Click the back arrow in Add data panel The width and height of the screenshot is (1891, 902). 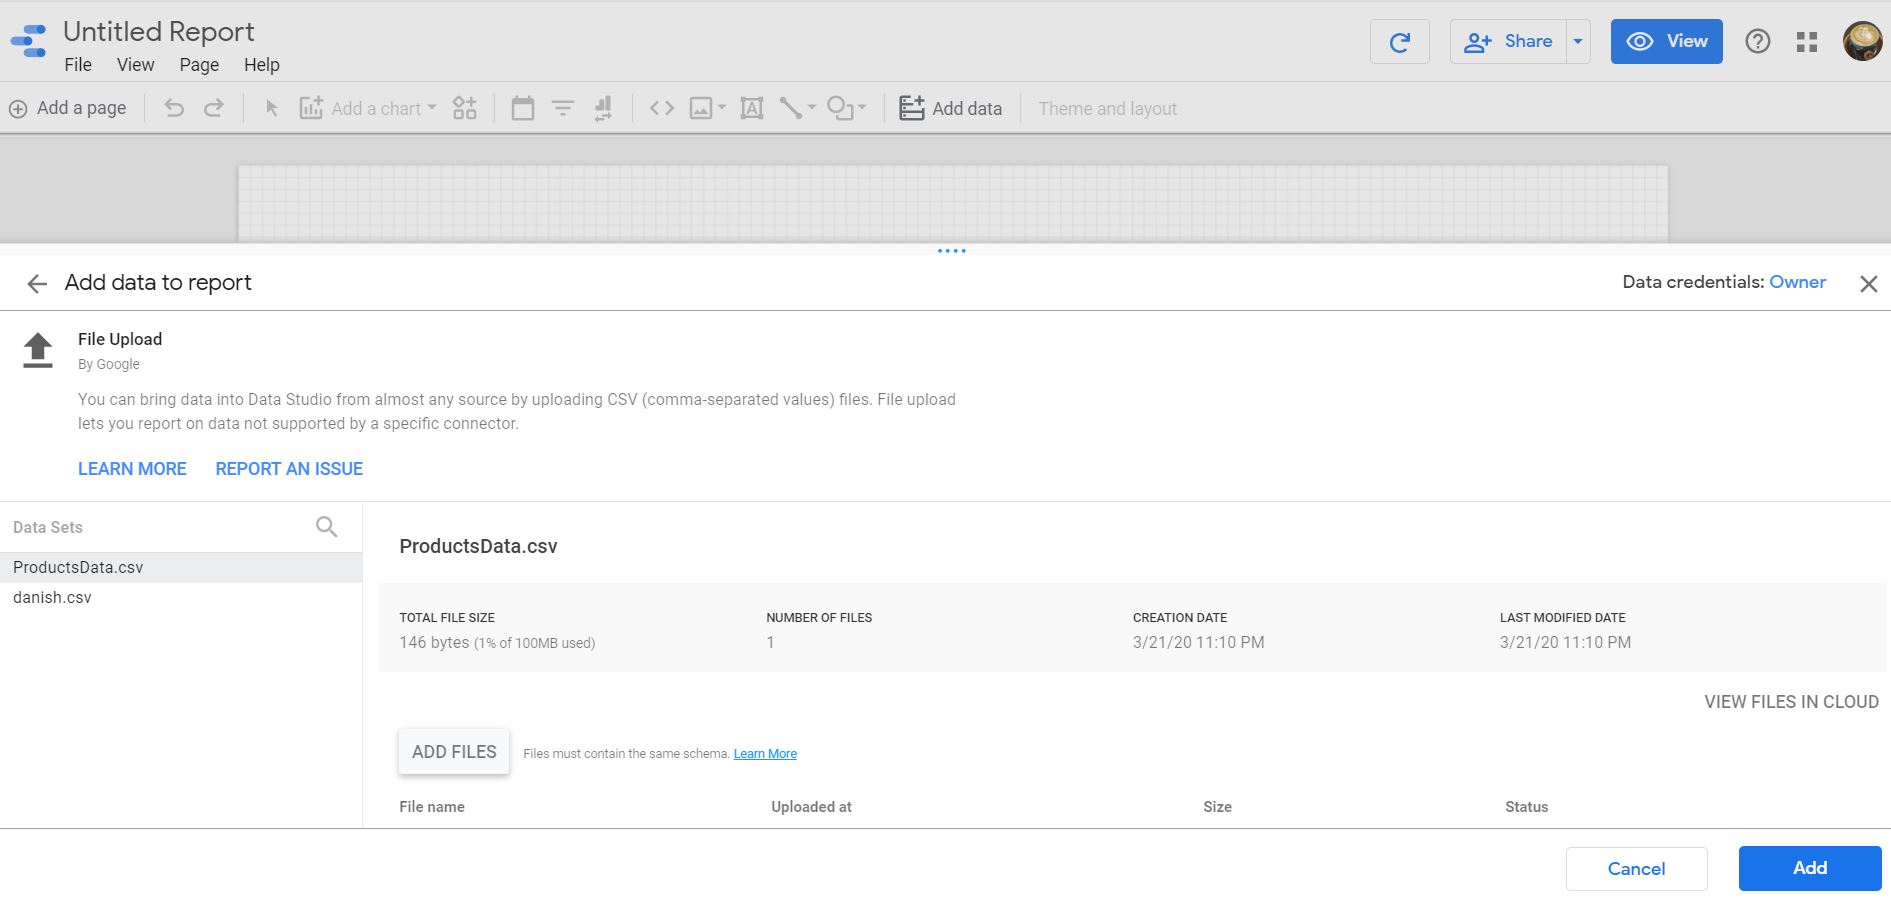tap(37, 284)
